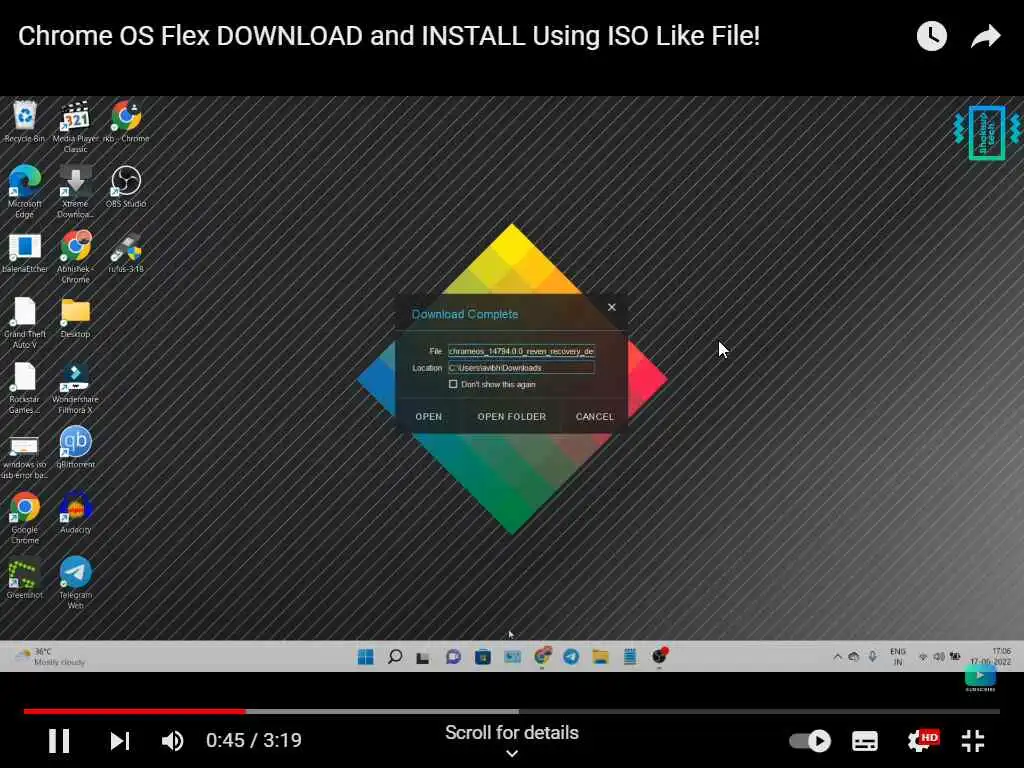Expand the Scroll for details chevron
Image resolution: width=1024 pixels, height=768 pixels.
[512, 753]
